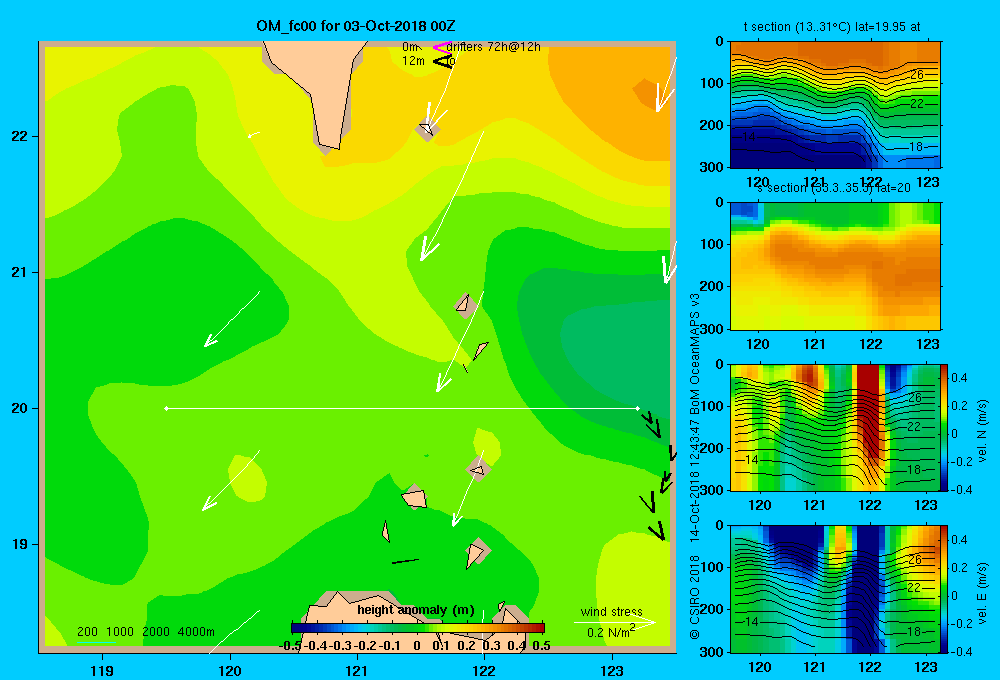Click the 'vel. E (m/s)' axis label
The width and height of the screenshot is (1000, 680).
pos(982,592)
